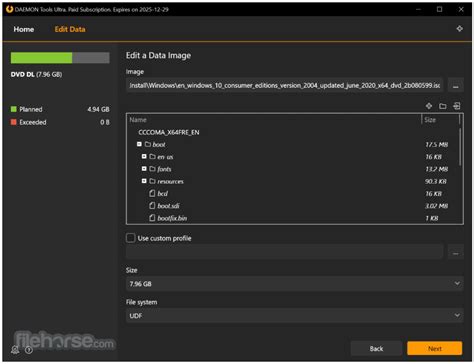The height and width of the screenshot is (364, 474).
Task: Click the import icon above the file list
Action: (x=457, y=106)
